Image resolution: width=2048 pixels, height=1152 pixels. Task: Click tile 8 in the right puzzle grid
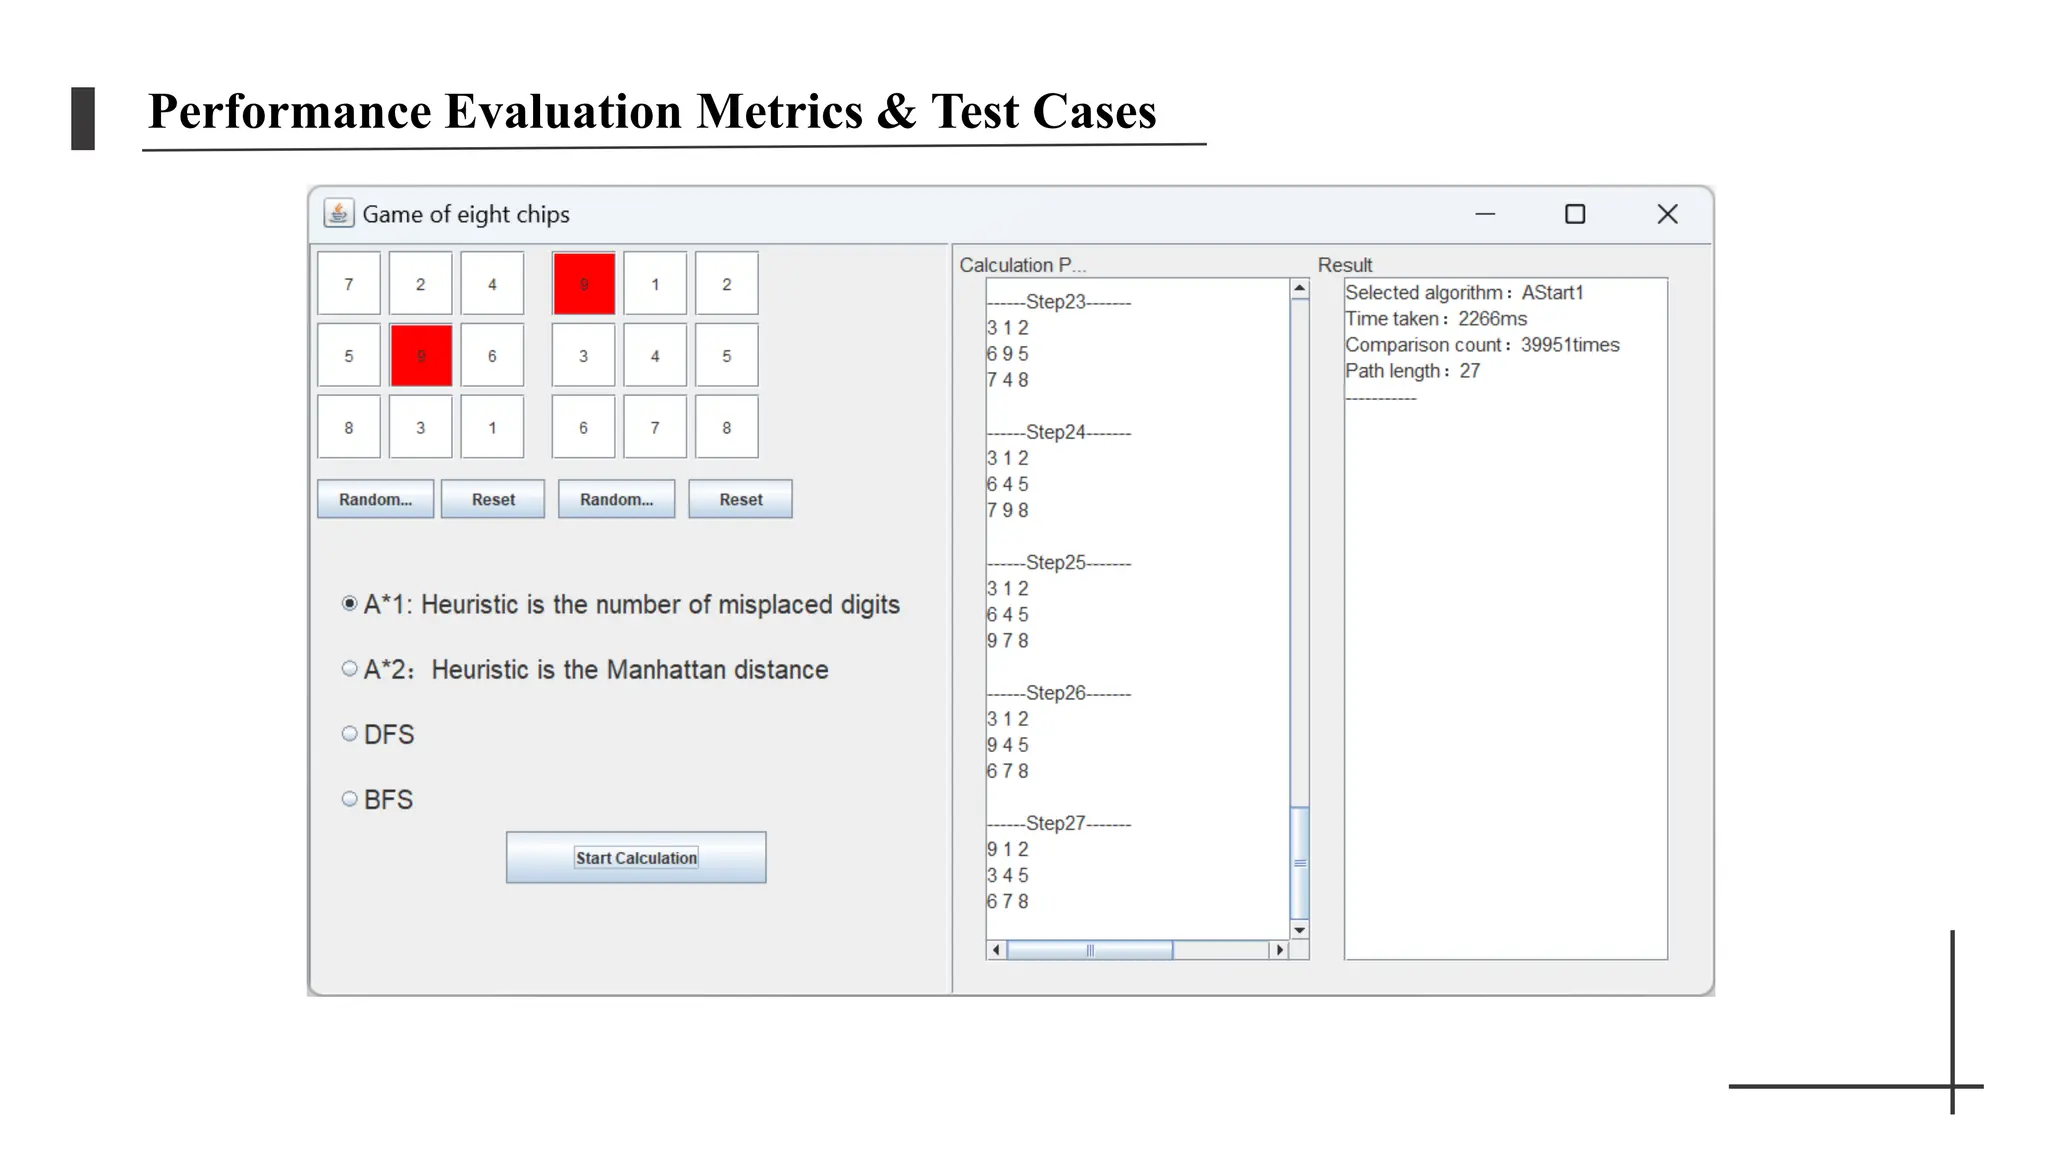tap(727, 427)
